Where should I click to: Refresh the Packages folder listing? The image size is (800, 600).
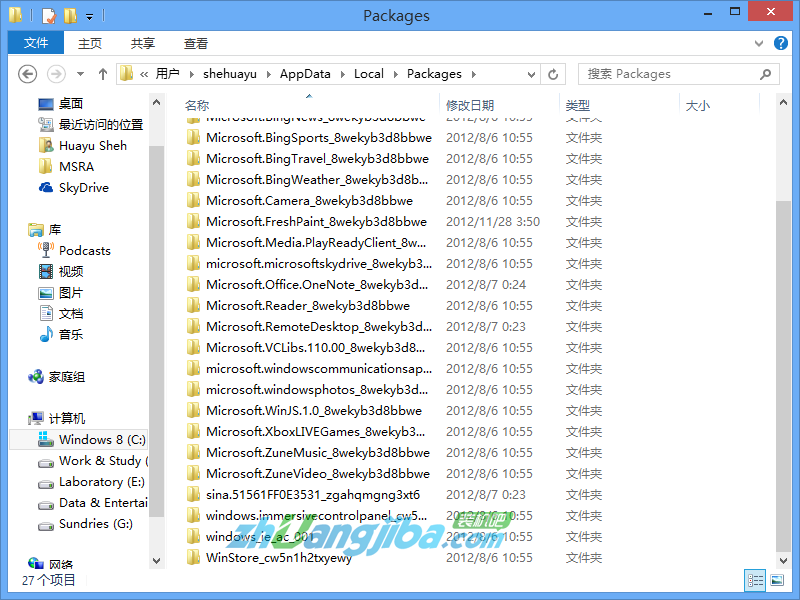[553, 74]
